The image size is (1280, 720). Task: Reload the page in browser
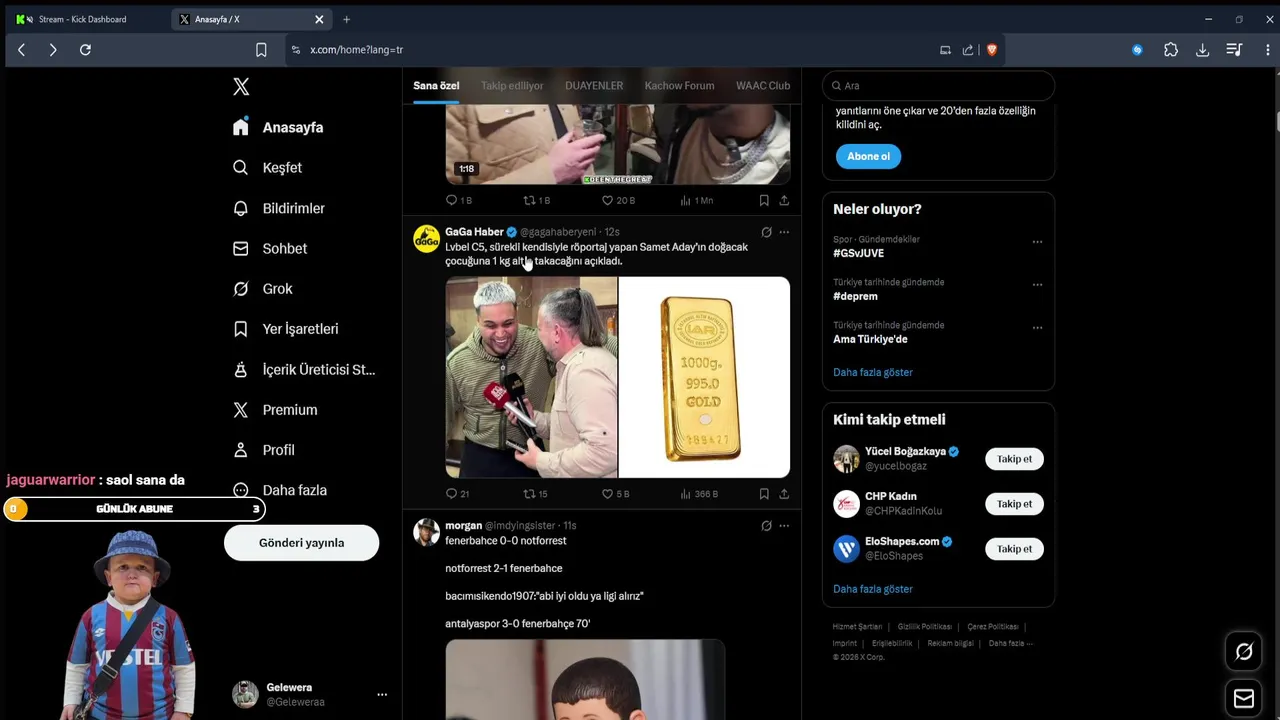(85, 50)
